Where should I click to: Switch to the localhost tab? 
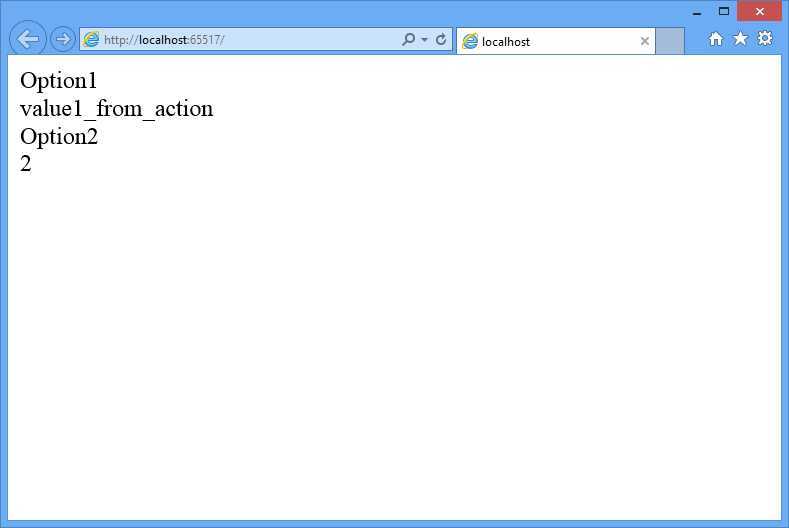pyautogui.click(x=556, y=41)
